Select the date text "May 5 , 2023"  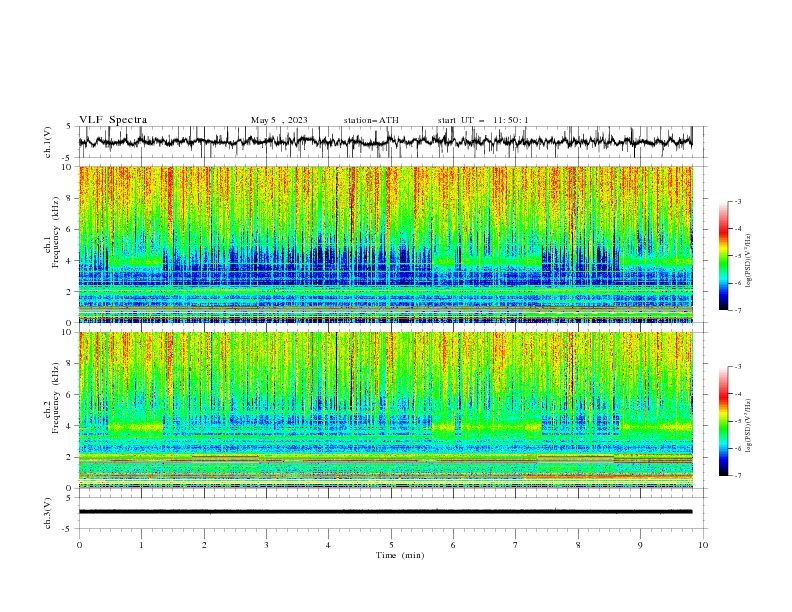[x=279, y=120]
